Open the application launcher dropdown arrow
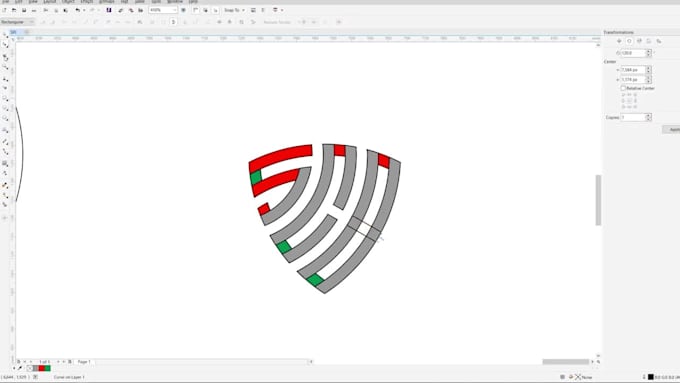This screenshot has width=680, height=383. click(x=282, y=10)
